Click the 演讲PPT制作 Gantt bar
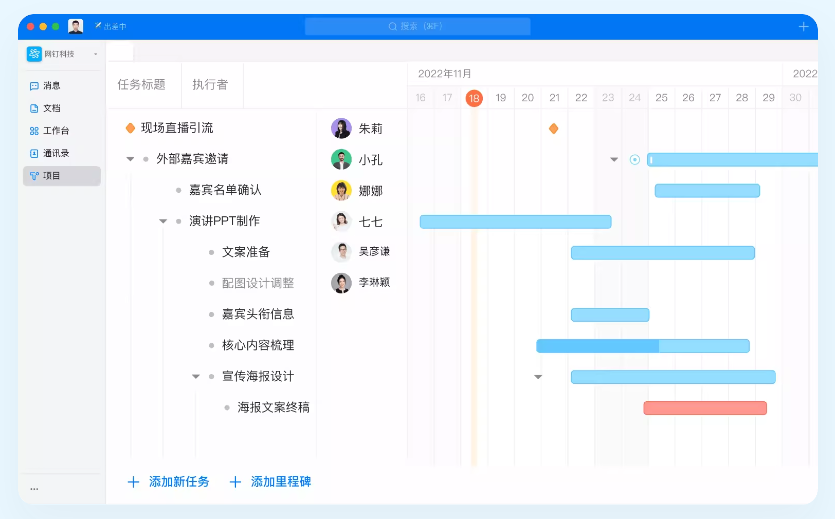 [515, 222]
